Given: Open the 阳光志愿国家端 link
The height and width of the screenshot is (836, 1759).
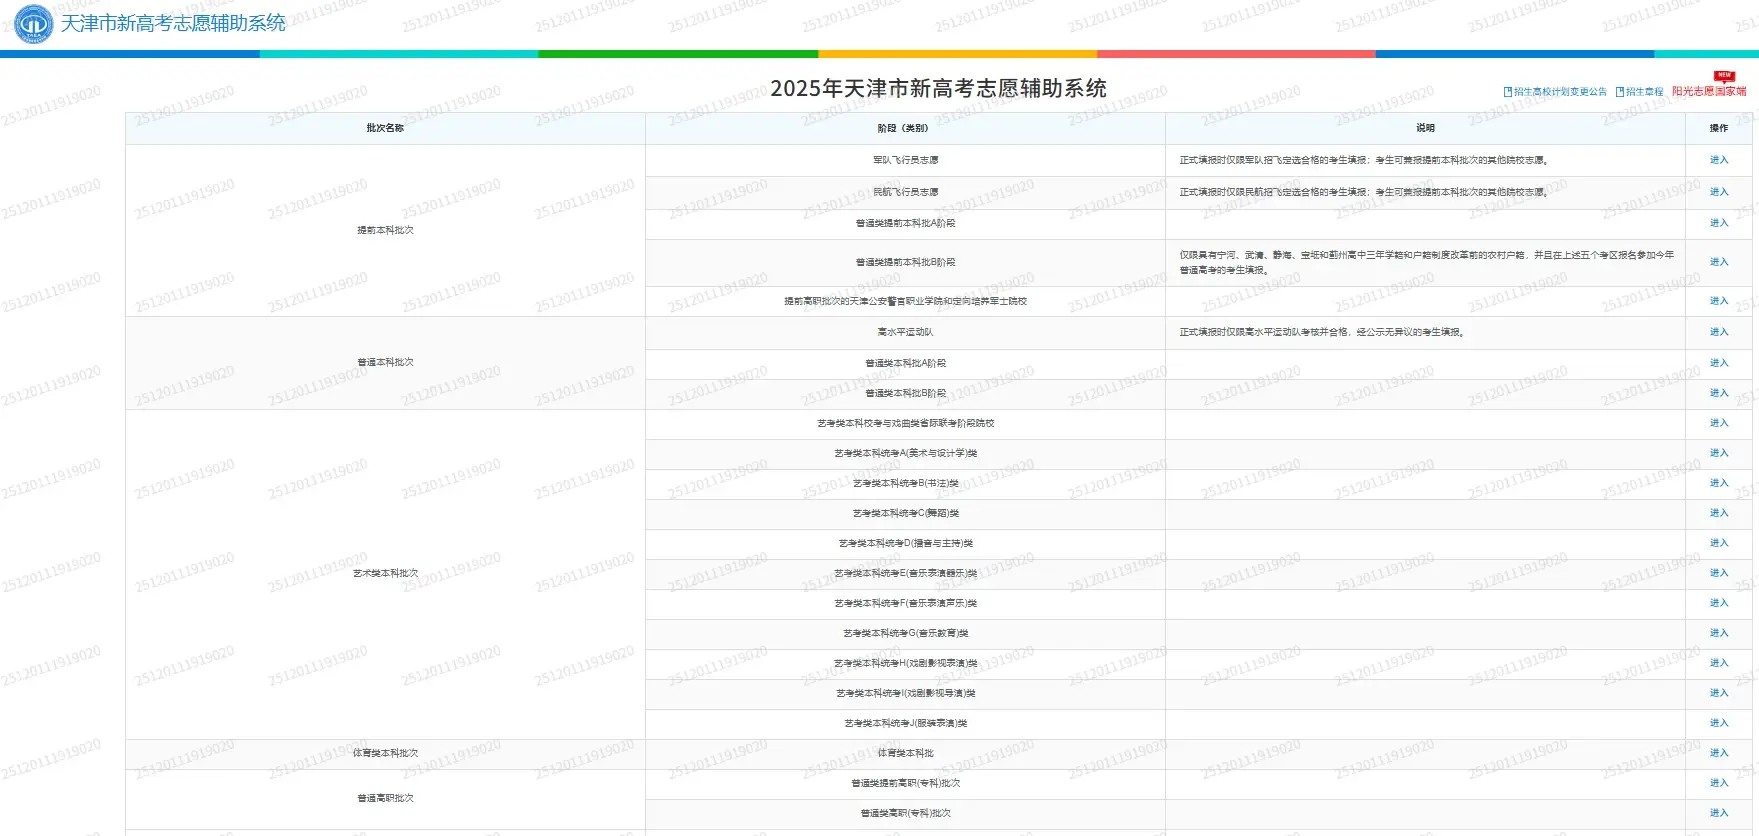Looking at the screenshot, I should coord(1709,92).
